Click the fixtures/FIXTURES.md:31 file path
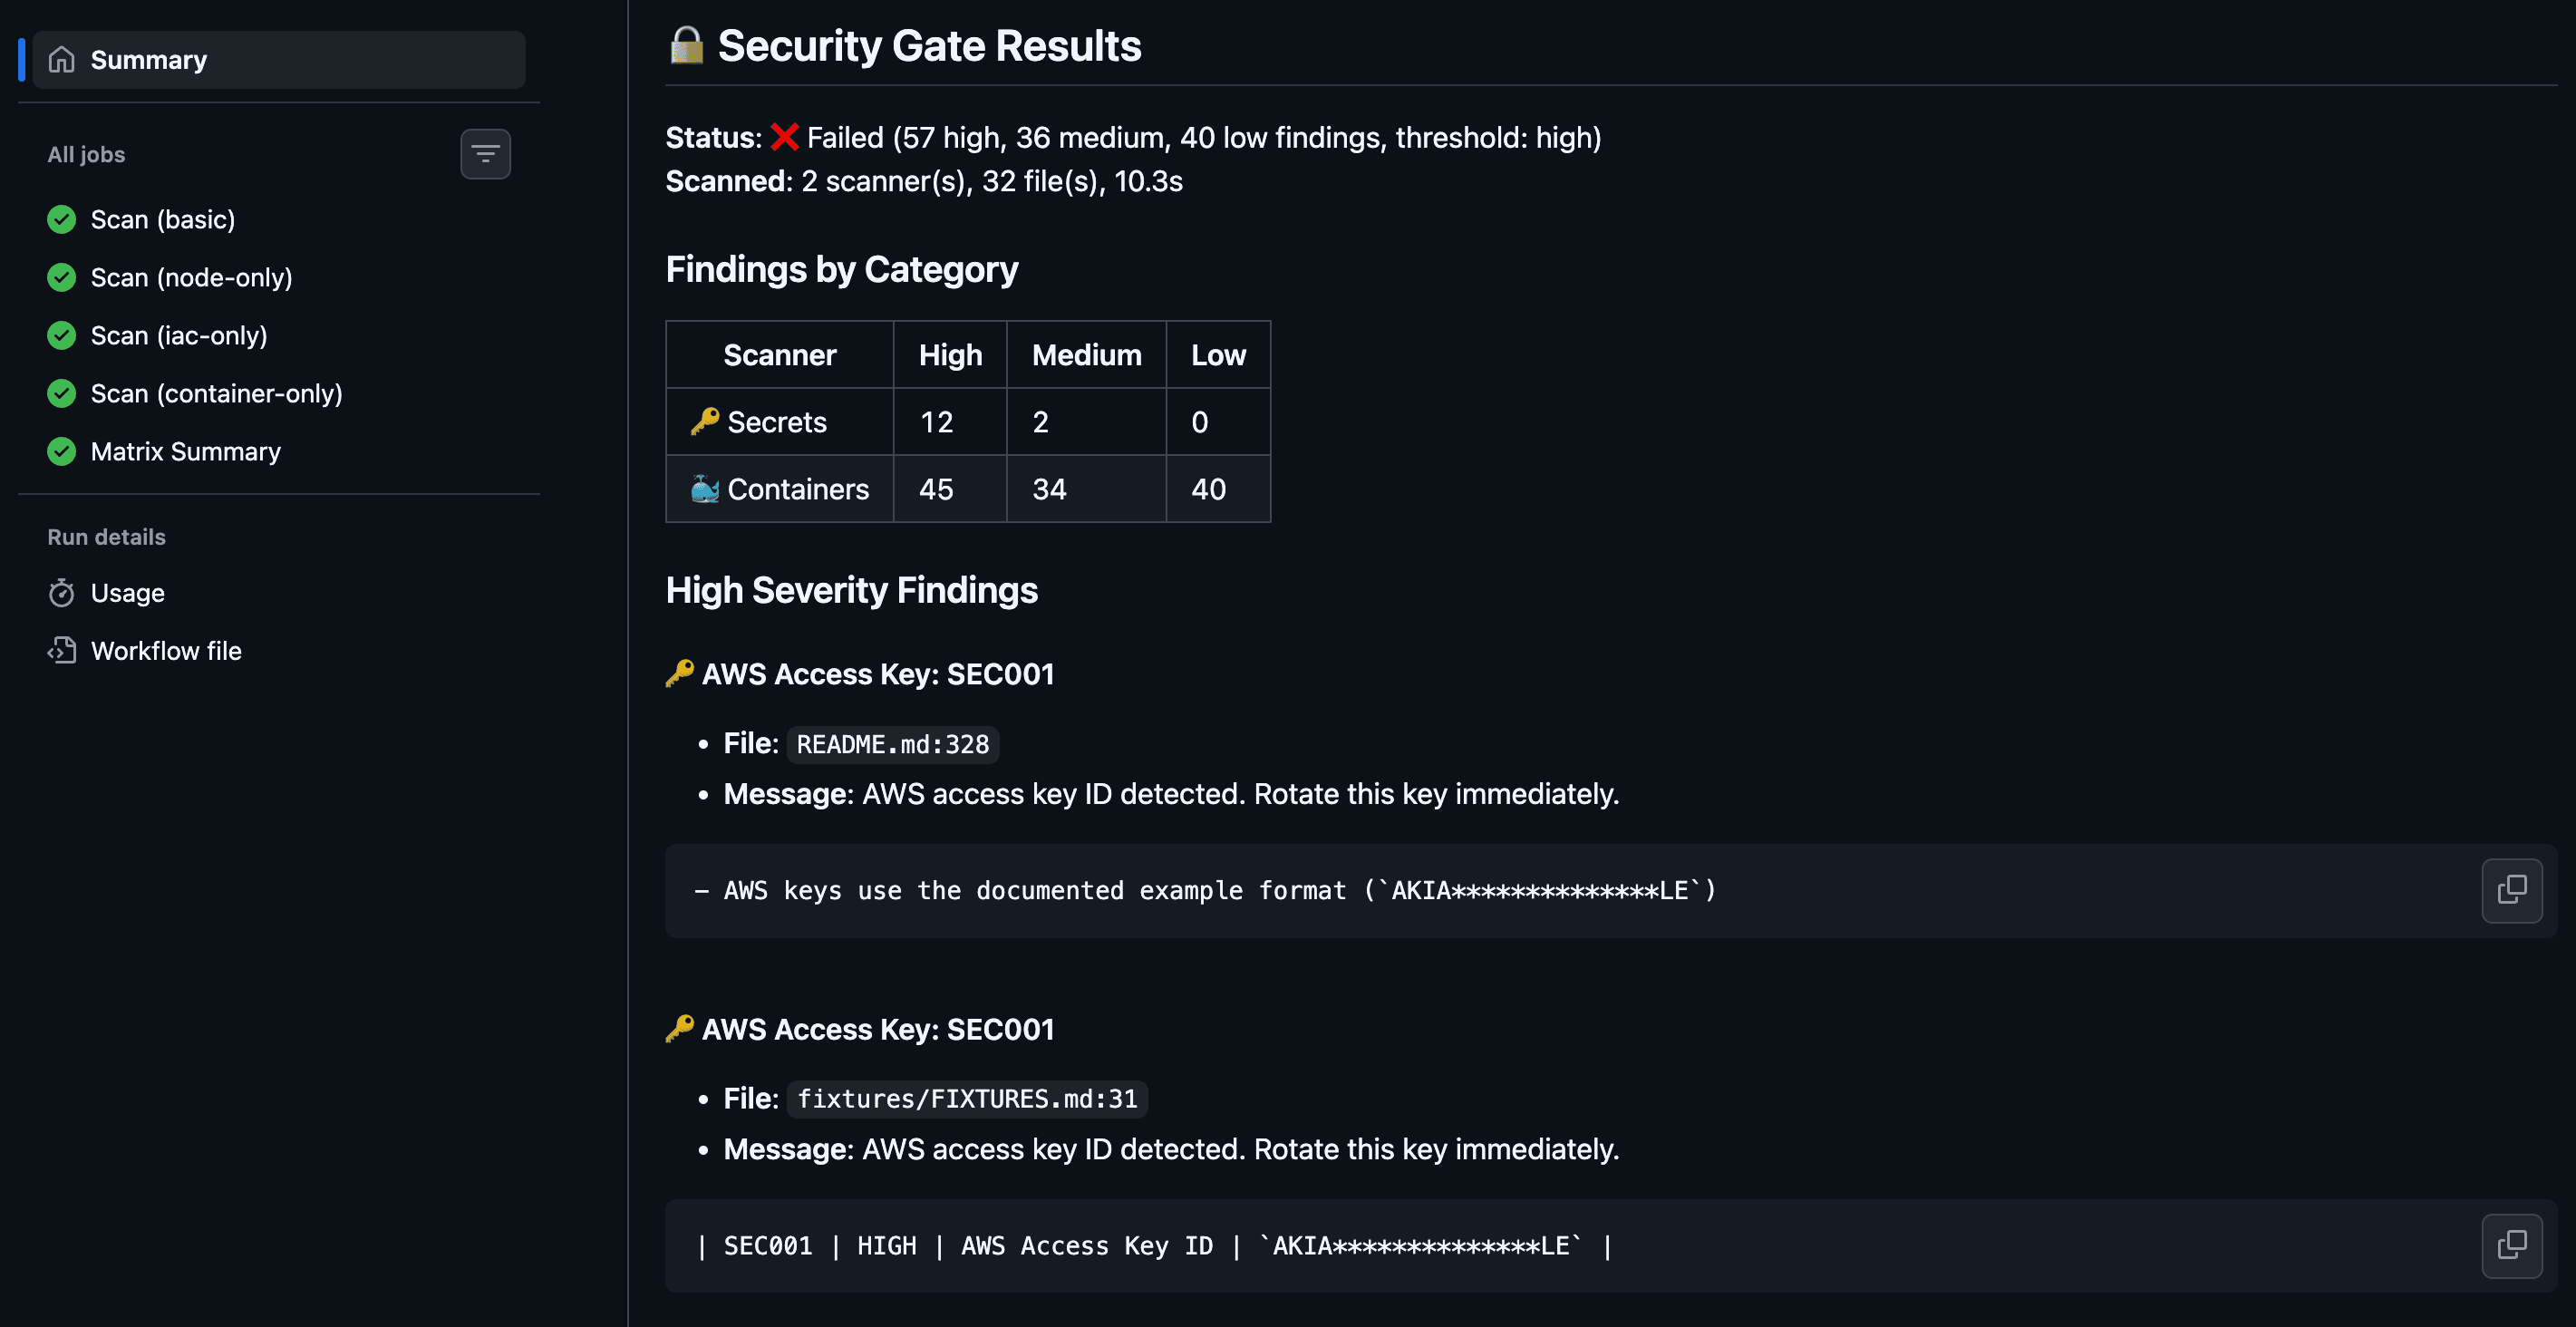This screenshot has width=2576, height=1327. (x=966, y=1098)
